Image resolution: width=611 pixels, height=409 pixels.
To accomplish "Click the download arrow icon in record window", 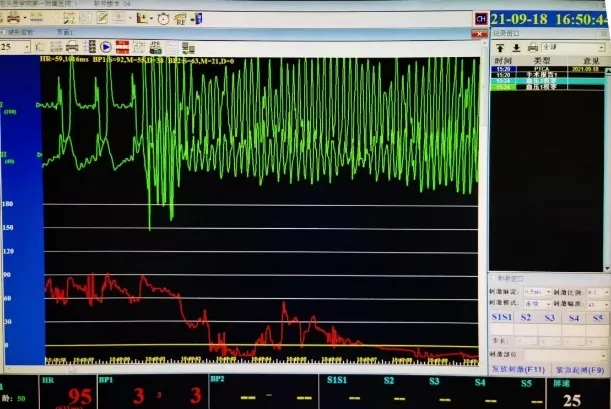I will coord(516,46).
